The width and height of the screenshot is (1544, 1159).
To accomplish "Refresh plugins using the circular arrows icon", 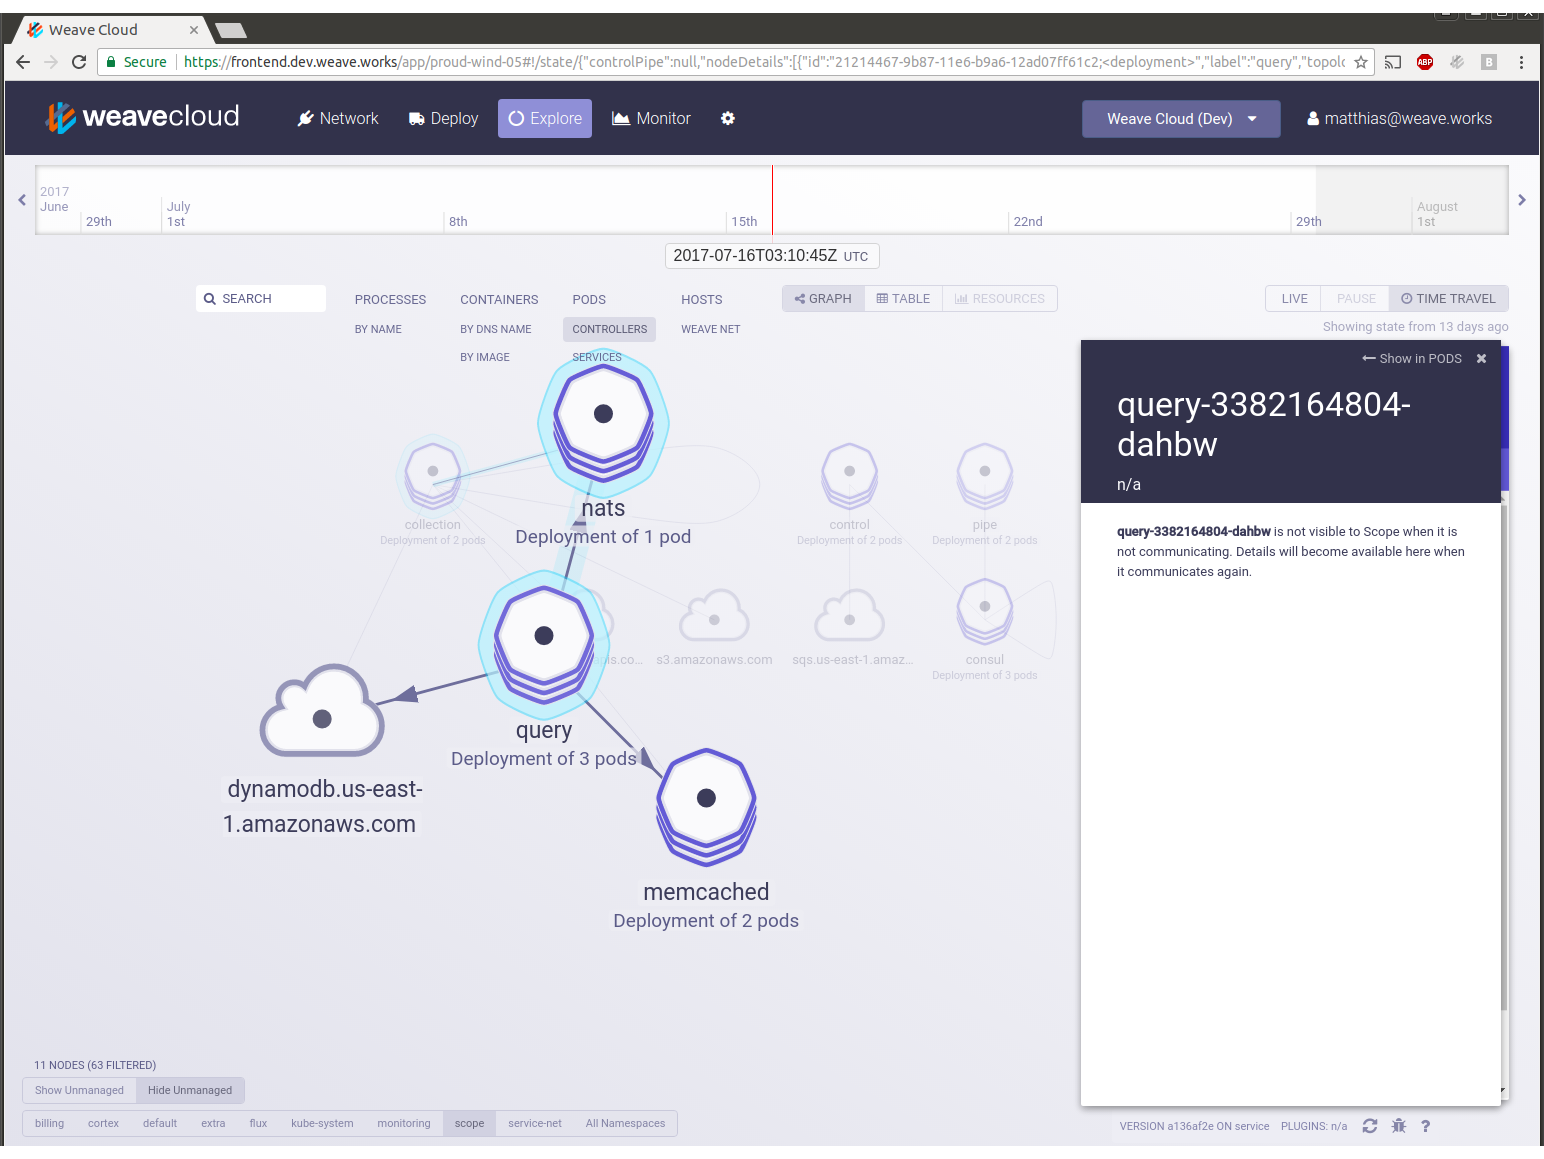I will pos(1370,1125).
